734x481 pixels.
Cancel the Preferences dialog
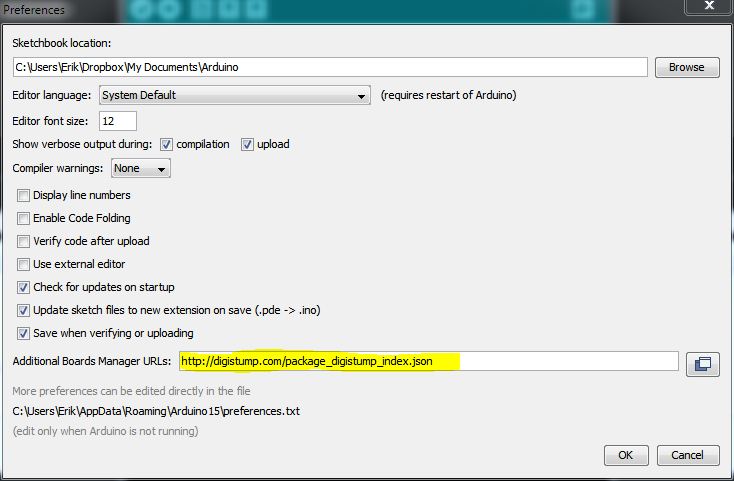pos(688,455)
